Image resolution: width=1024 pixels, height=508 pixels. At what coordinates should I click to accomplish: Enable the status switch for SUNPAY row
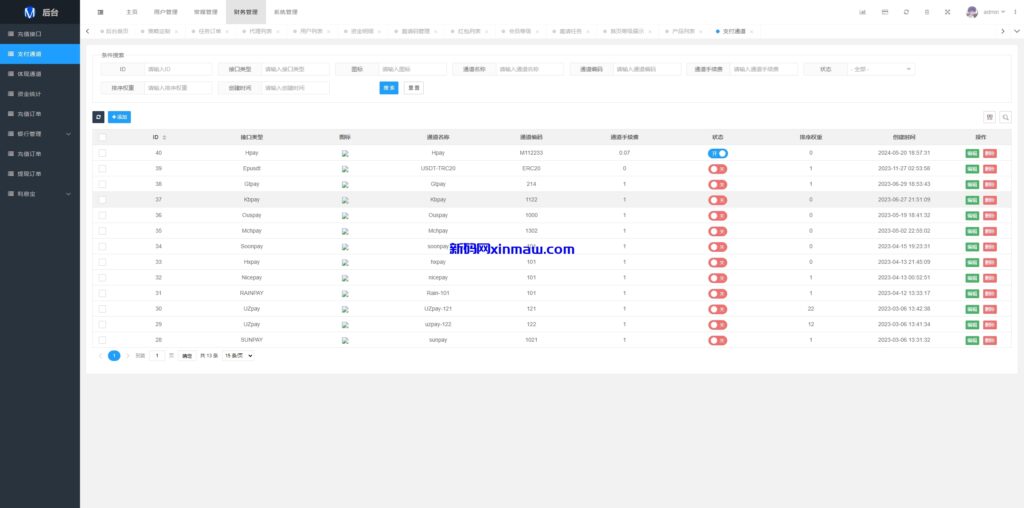point(717,340)
